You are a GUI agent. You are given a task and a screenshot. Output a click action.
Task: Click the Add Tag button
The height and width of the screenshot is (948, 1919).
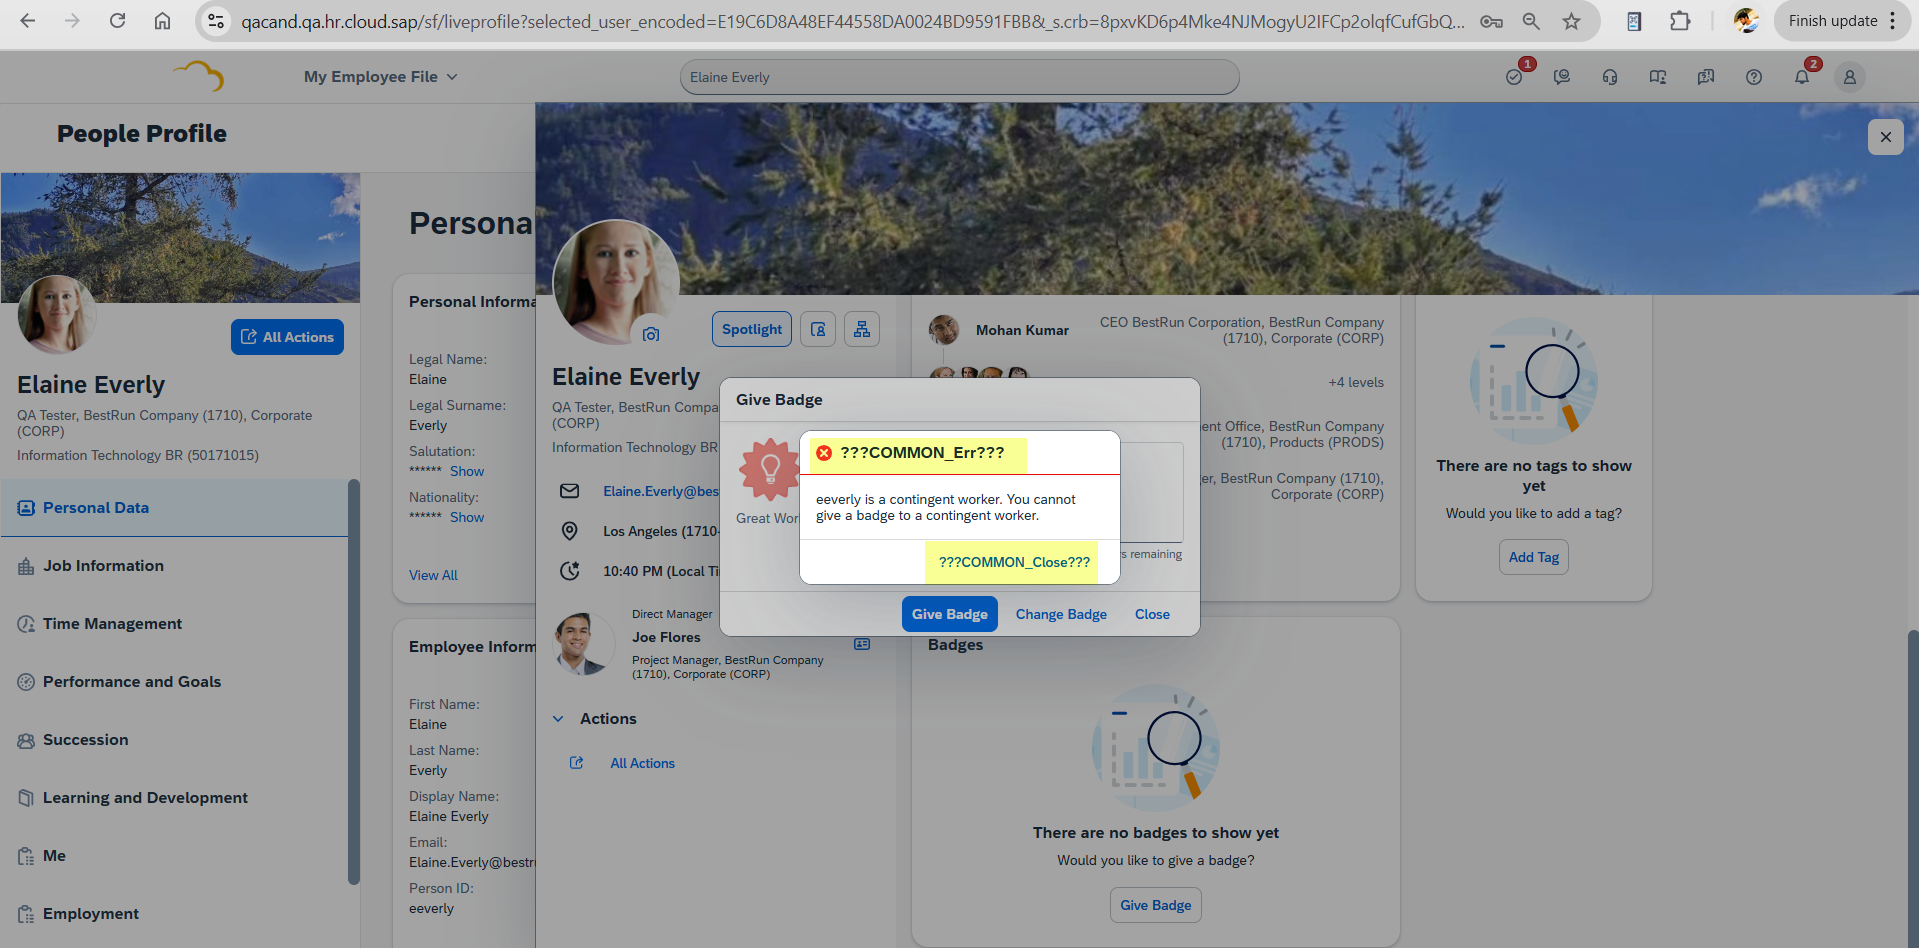click(1533, 557)
